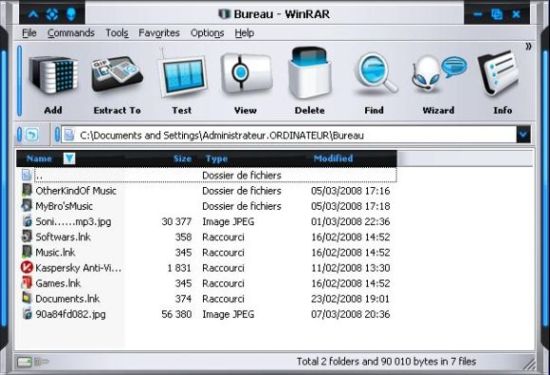Open the Commands menu
The height and width of the screenshot is (375, 550).
click(71, 33)
